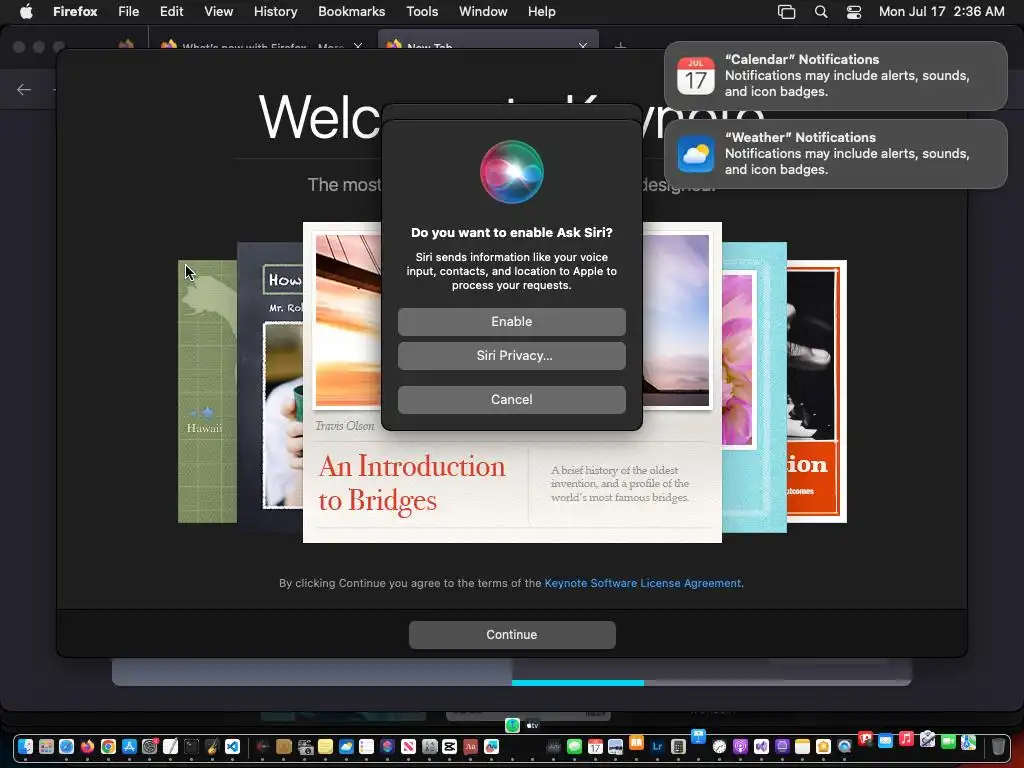The width and height of the screenshot is (1024, 768).
Task: Open Launchpad from the Dock
Action: tap(46, 746)
